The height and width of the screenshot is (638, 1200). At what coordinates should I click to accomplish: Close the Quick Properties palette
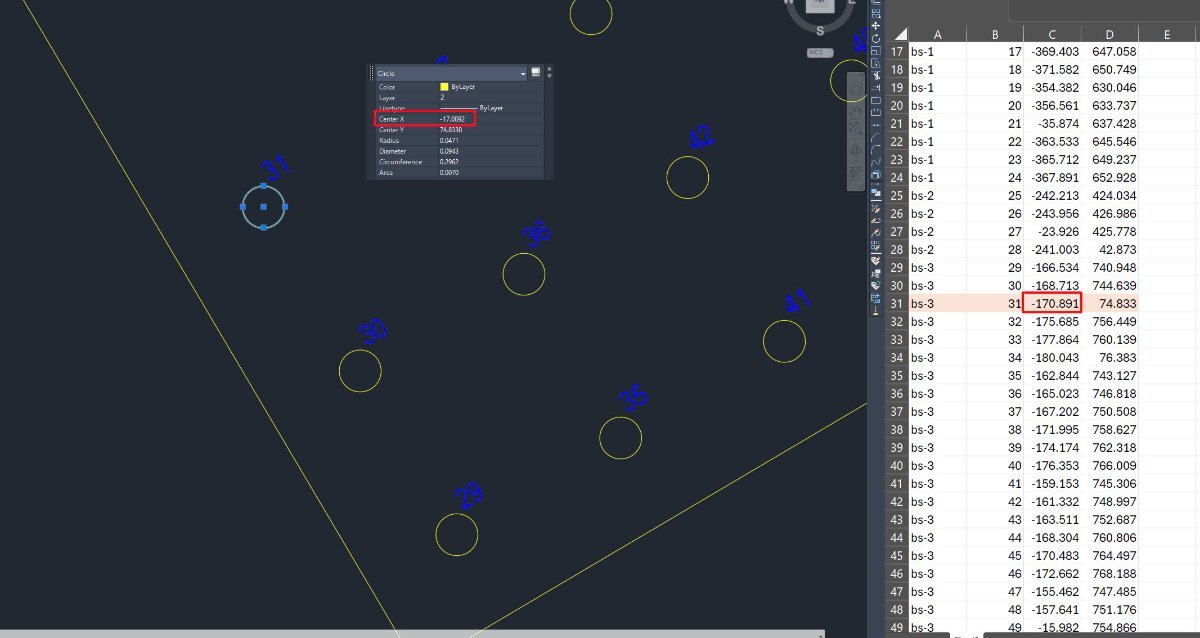(549, 69)
